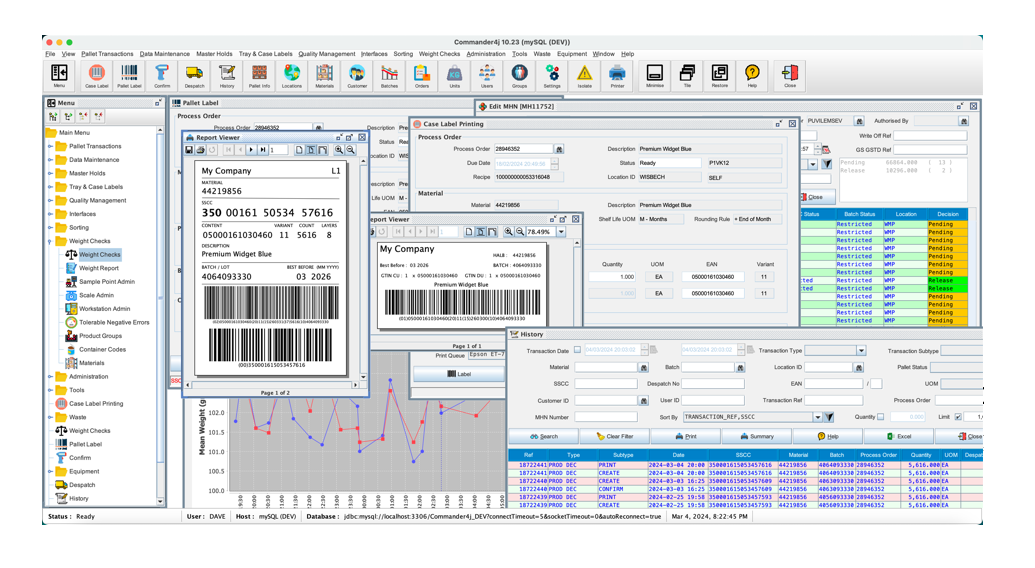Screen dimensions: 1035x568
Task: Open the Weight Checks menu bar item
Action: [x=439, y=54]
